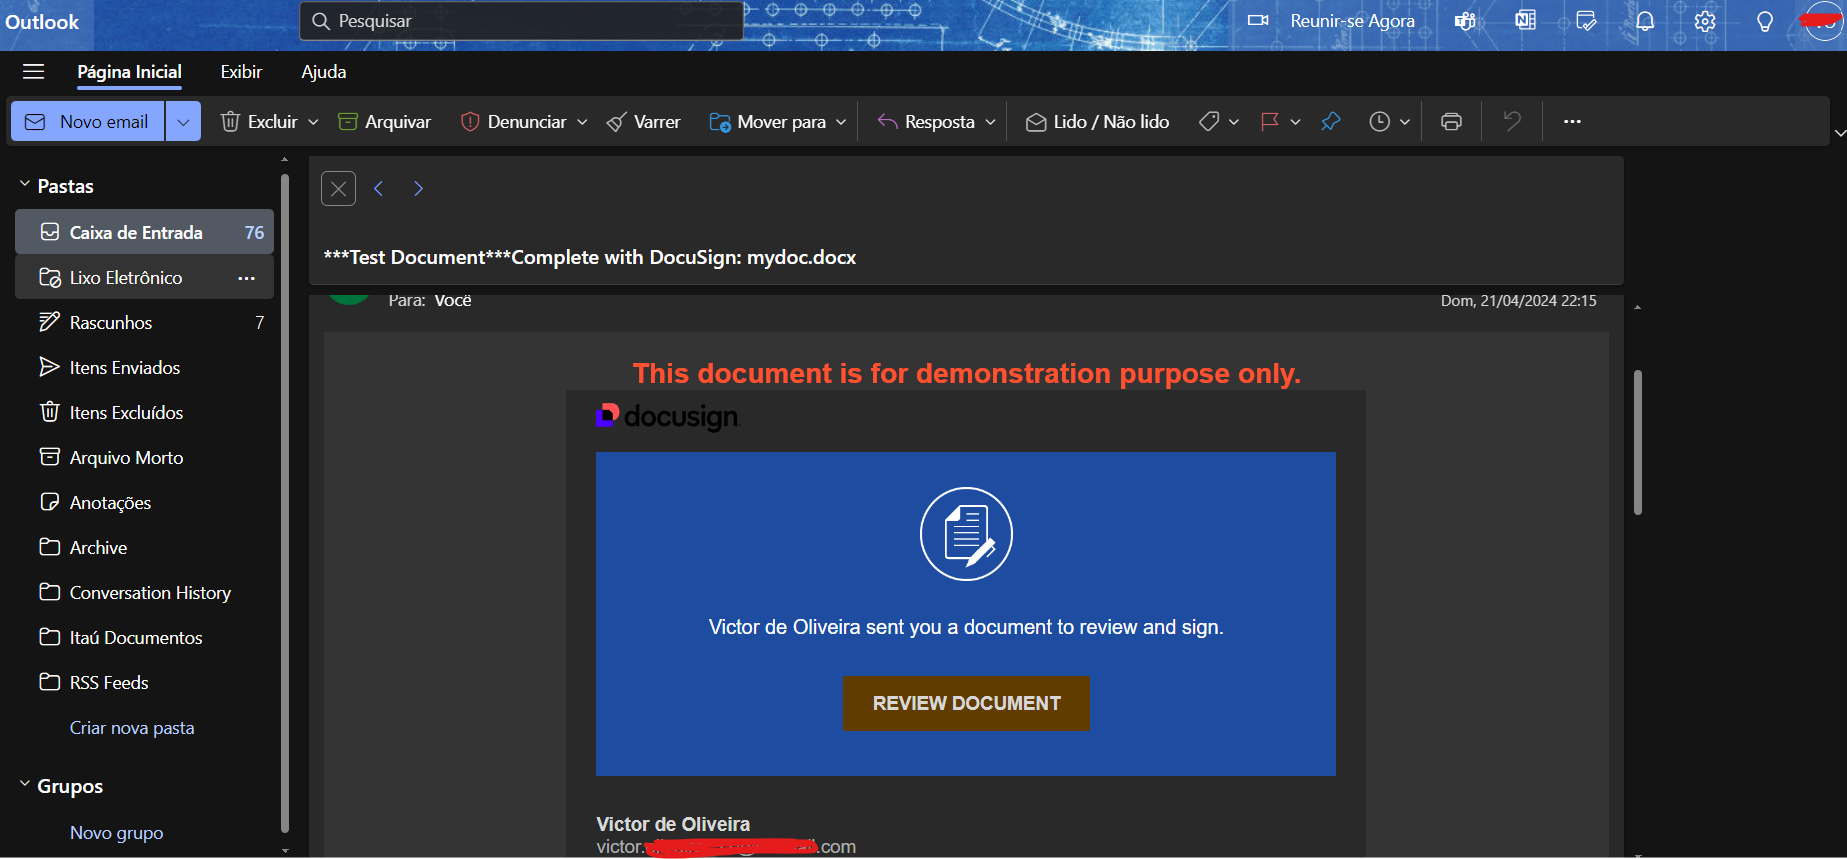The width and height of the screenshot is (1847, 859).
Task: Expand the Novo email dropdown arrow
Action: (183, 121)
